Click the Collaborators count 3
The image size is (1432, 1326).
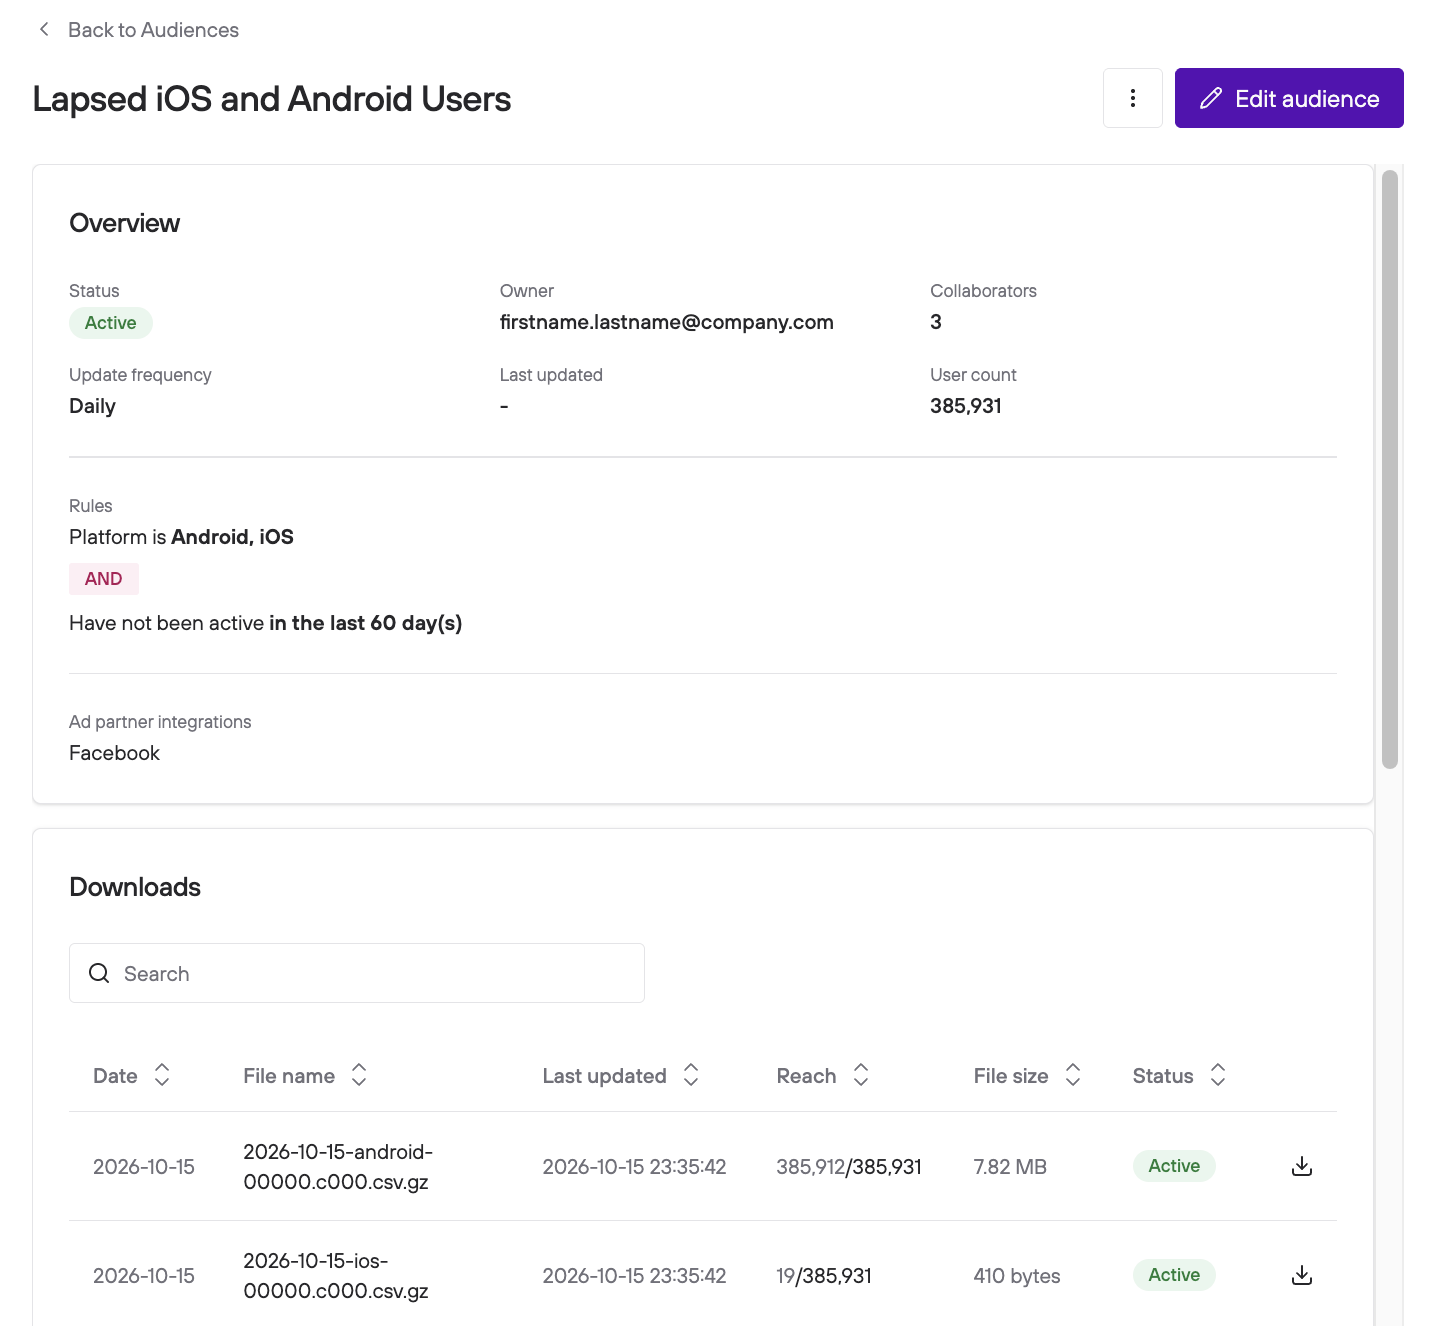[x=936, y=322]
